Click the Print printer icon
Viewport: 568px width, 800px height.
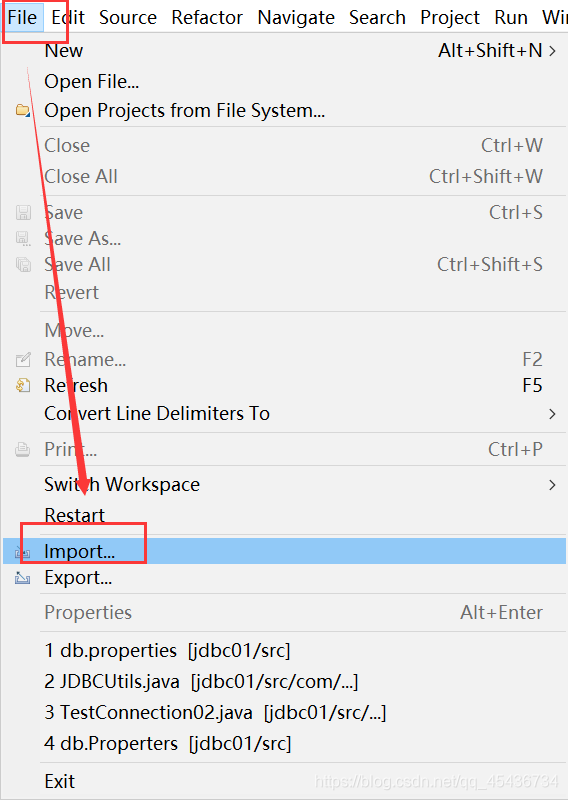pos(23,449)
